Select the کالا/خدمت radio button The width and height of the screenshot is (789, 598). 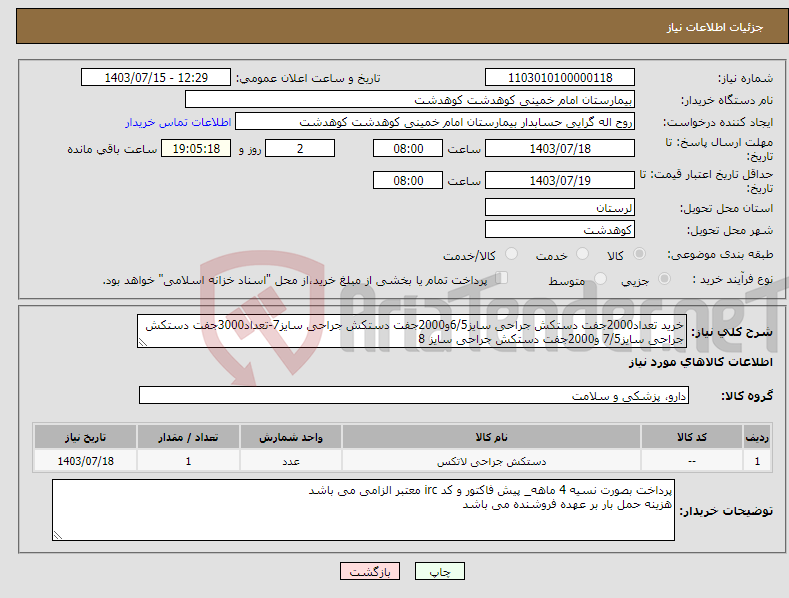pyautogui.click(x=511, y=254)
